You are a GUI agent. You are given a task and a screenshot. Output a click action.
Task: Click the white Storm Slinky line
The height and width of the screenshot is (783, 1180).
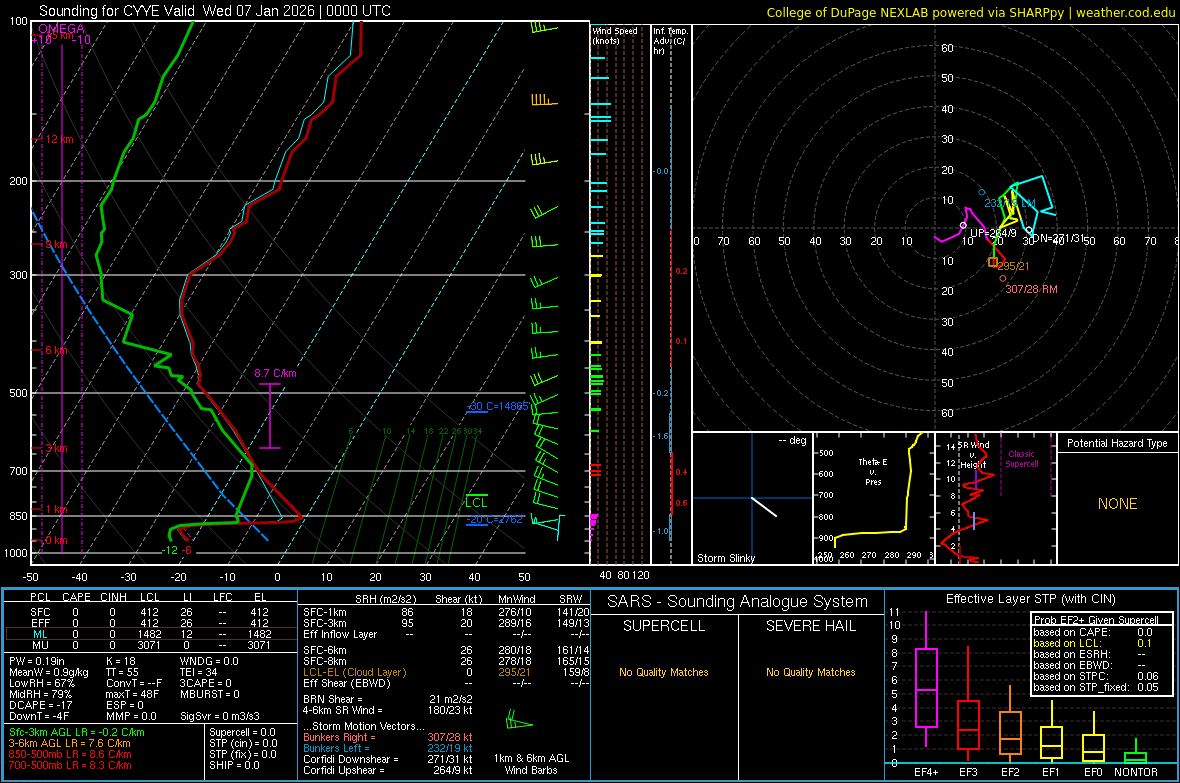click(x=764, y=507)
